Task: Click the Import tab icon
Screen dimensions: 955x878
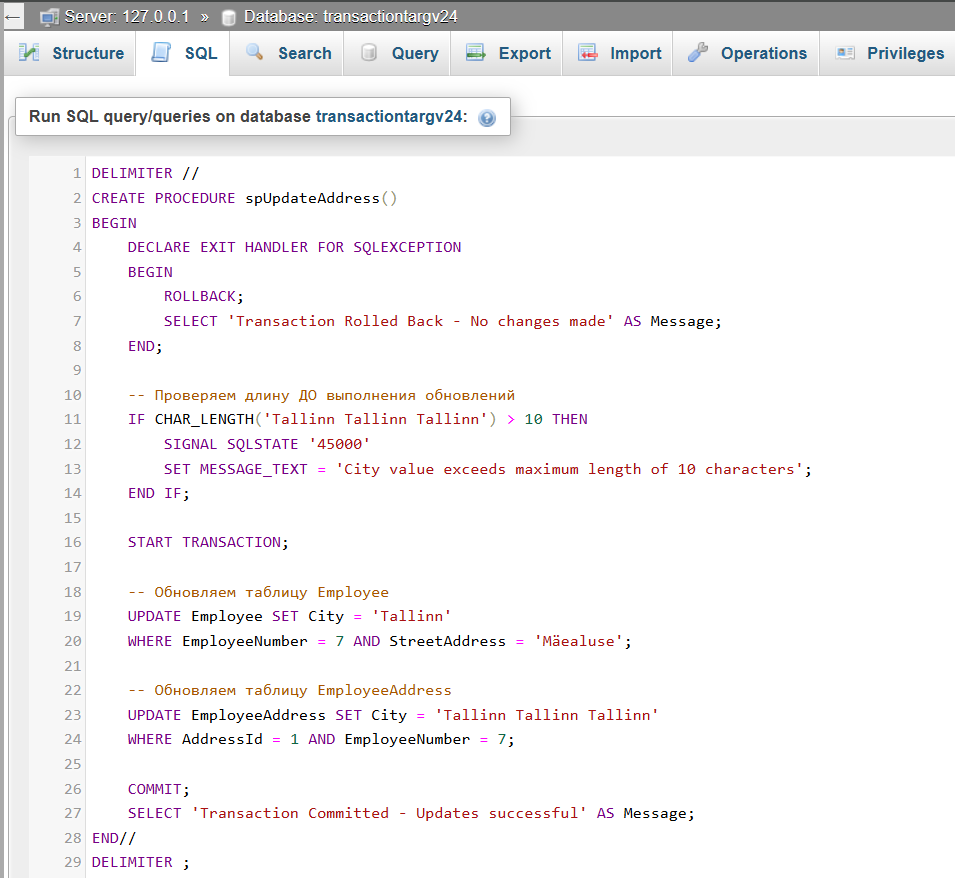Action: coord(588,53)
